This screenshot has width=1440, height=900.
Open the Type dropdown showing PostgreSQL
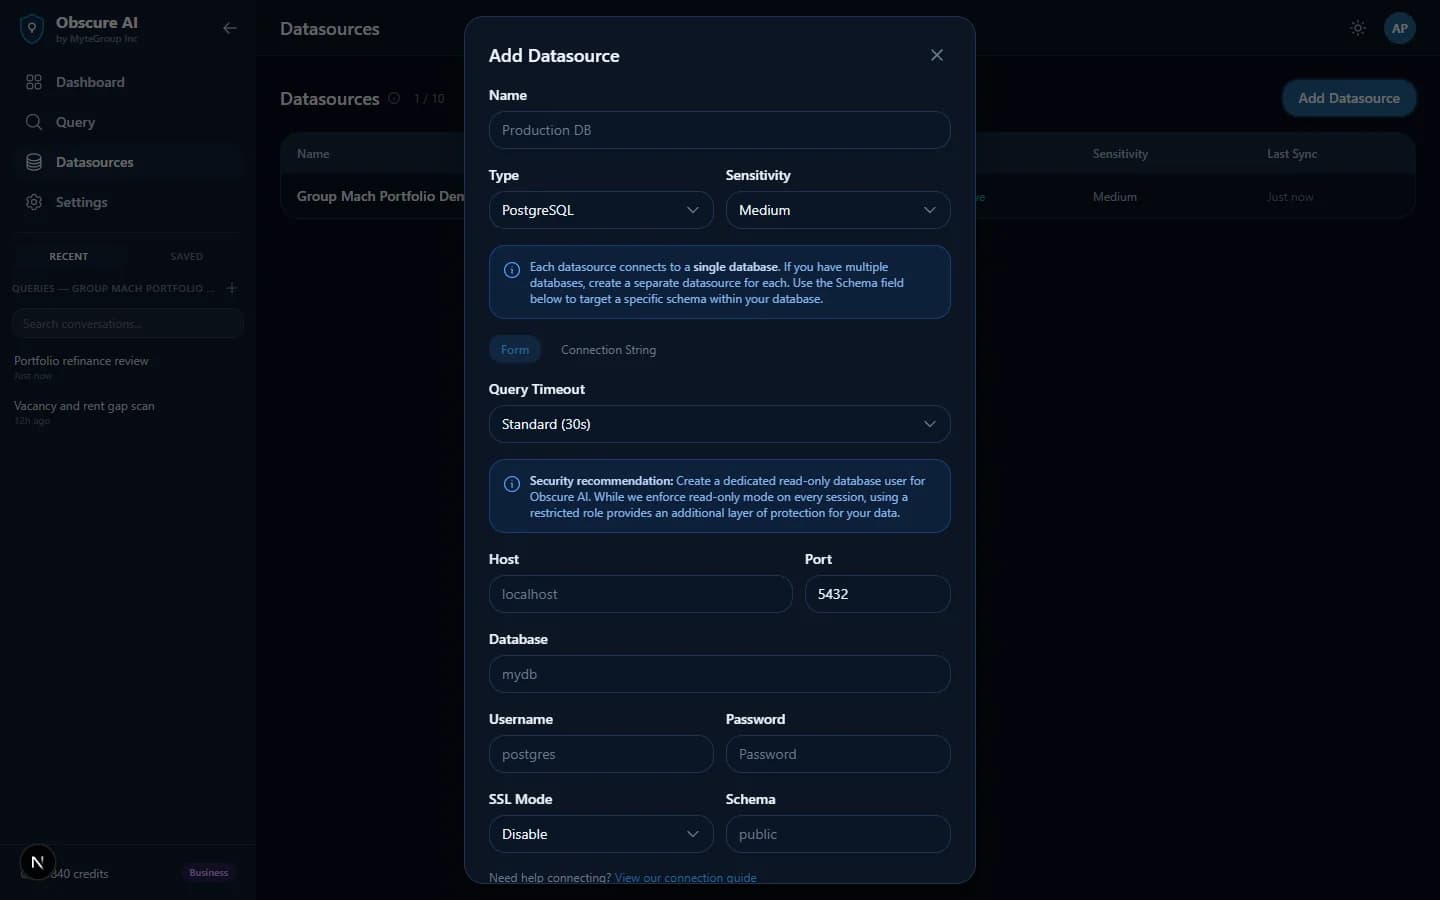601,210
